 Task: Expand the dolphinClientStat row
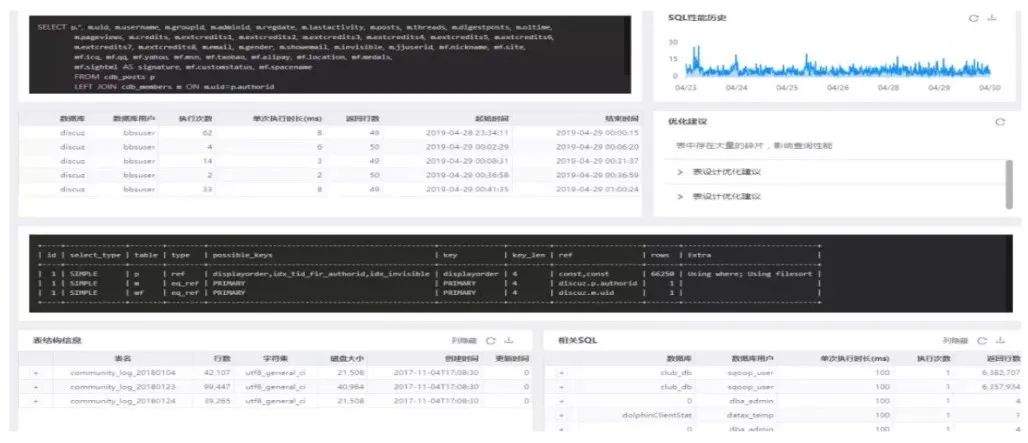562,415
